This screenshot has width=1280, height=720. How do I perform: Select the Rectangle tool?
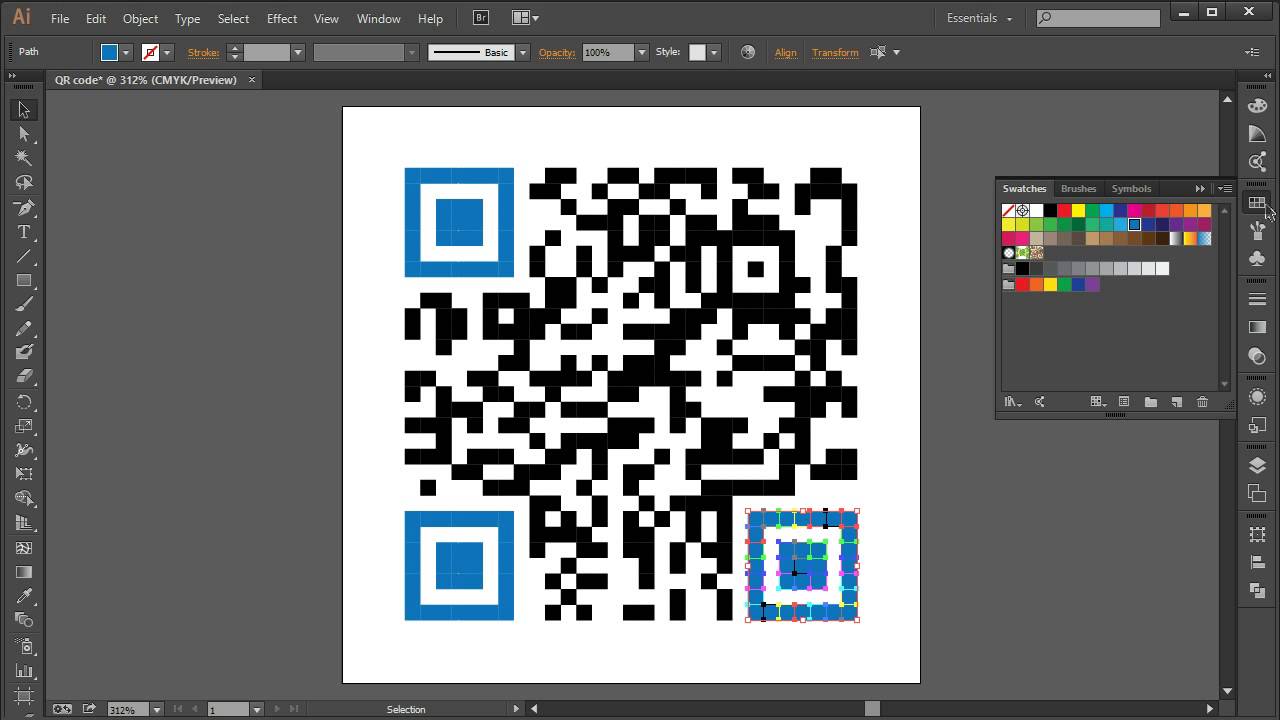click(x=24, y=280)
